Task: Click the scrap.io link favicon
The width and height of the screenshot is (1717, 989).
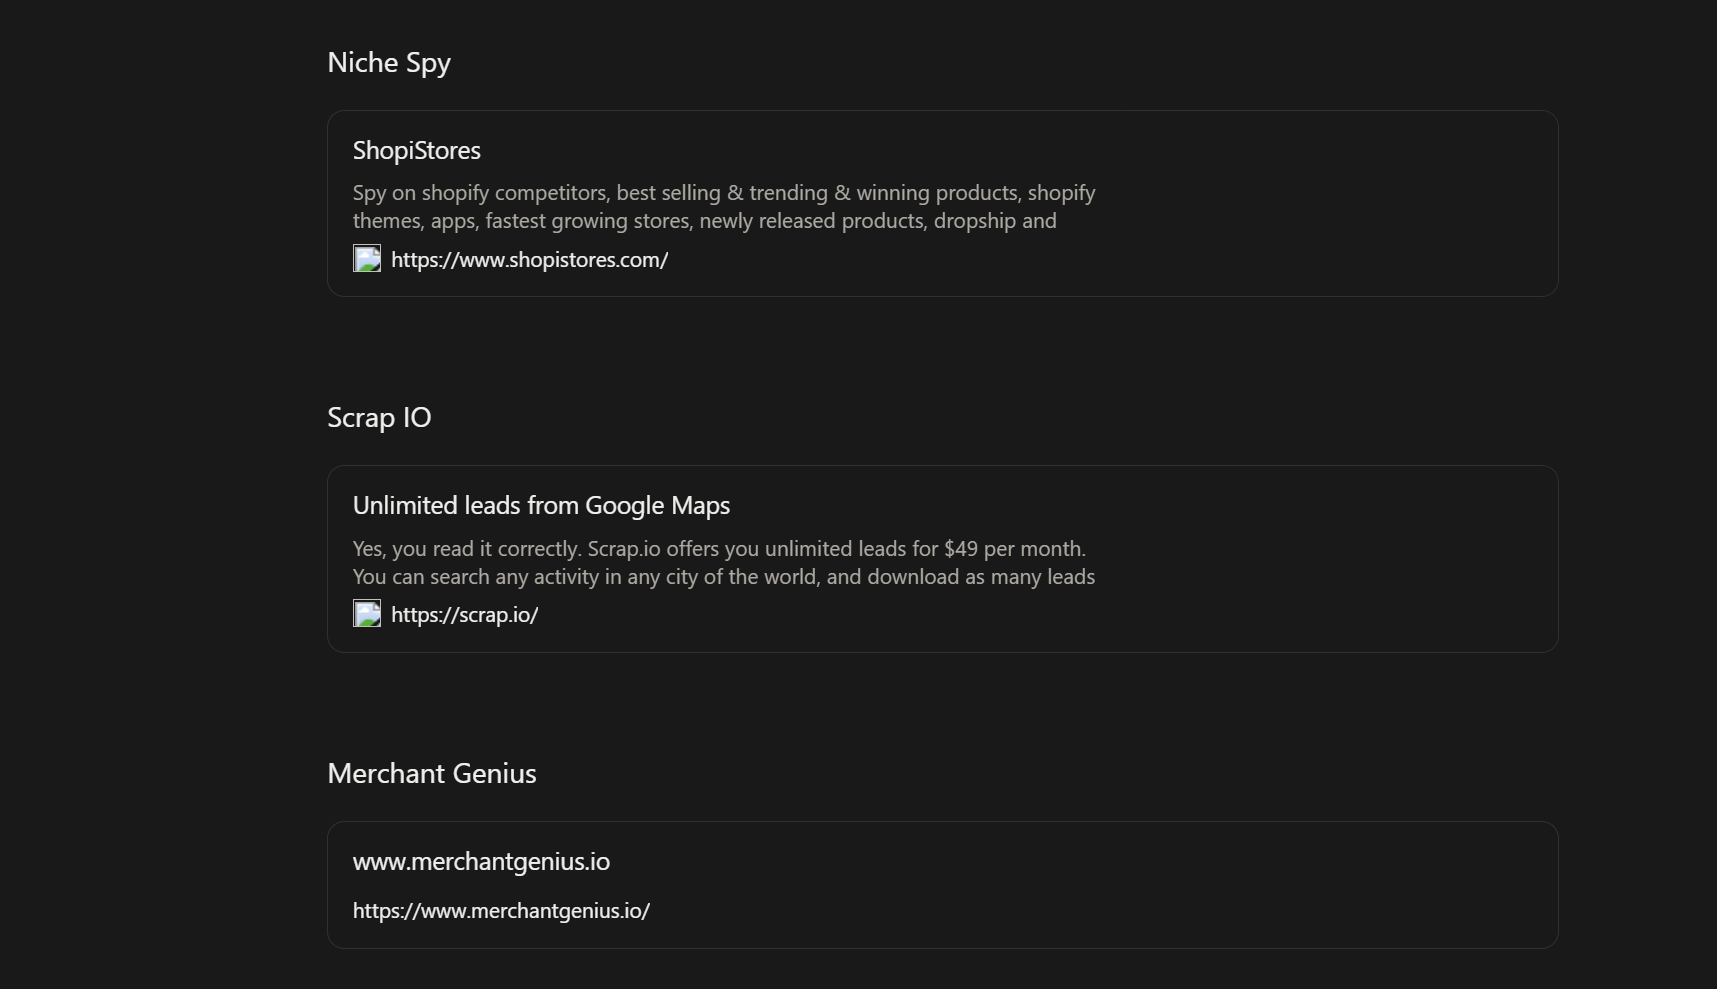Action: 367,614
